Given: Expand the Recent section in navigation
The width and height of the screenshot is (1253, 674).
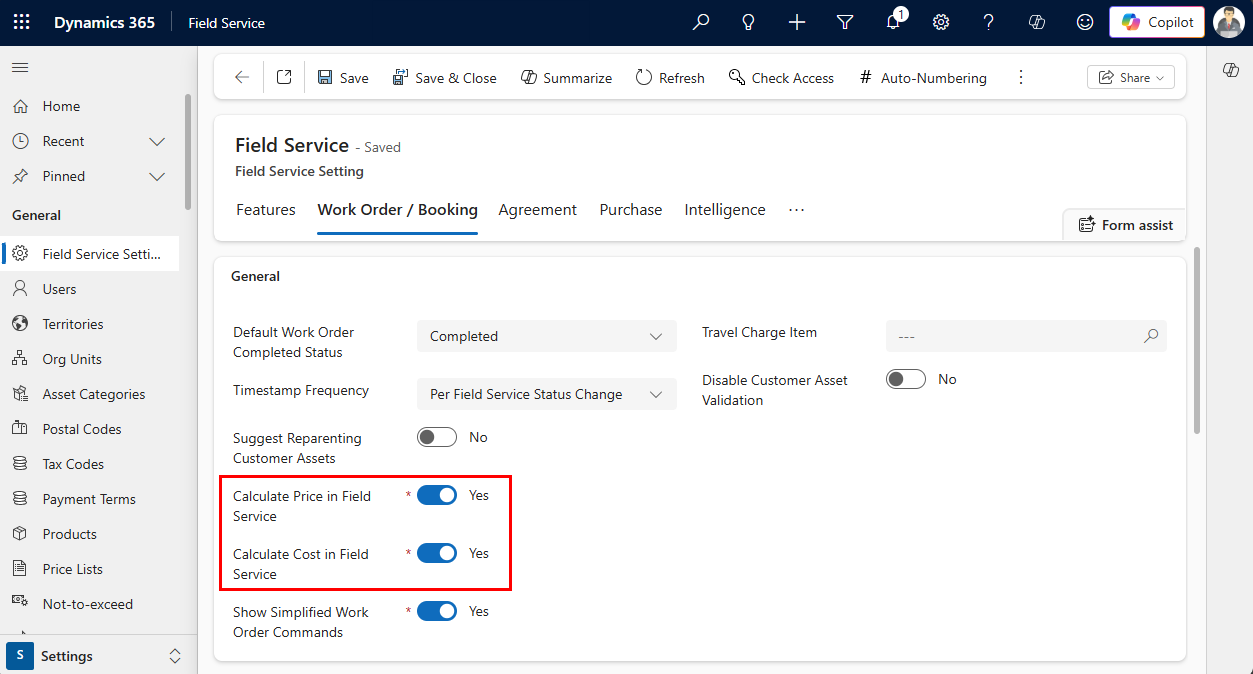Looking at the screenshot, I should tap(157, 141).
